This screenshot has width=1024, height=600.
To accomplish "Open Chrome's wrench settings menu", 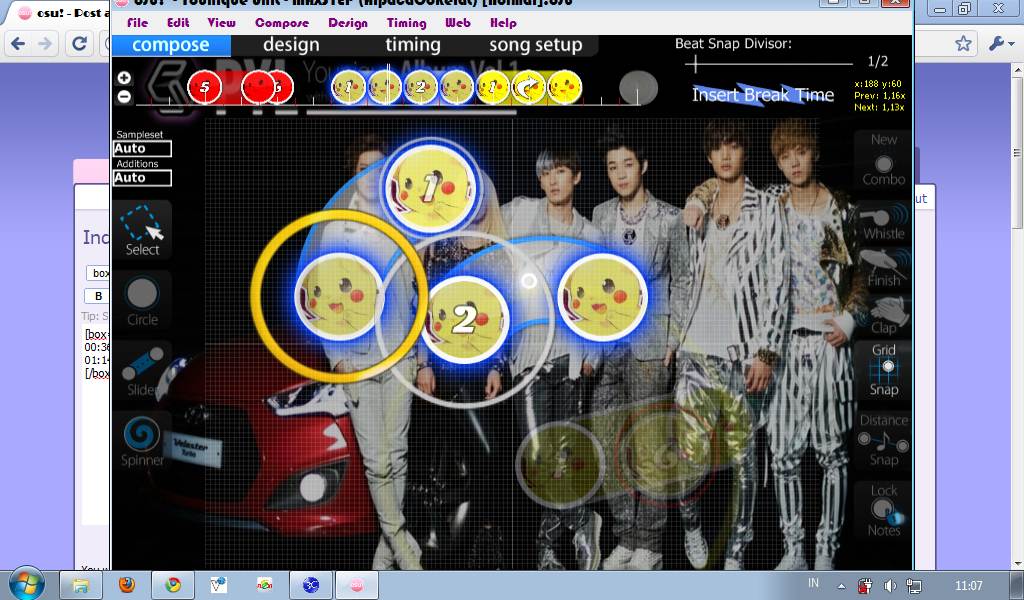I will [997, 44].
